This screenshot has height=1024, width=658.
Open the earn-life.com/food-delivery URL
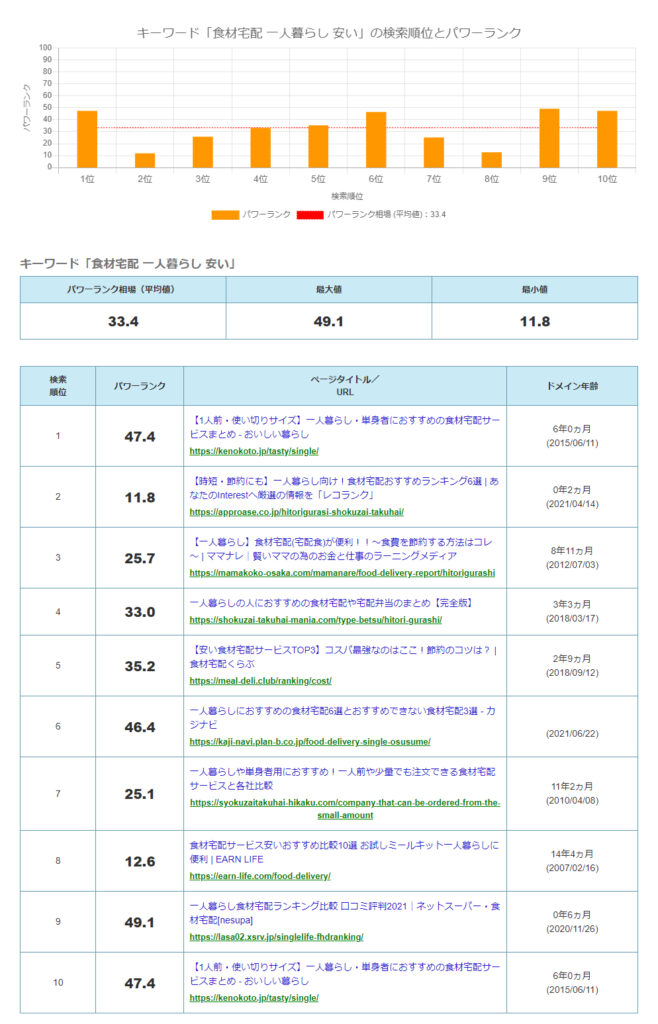pyautogui.click(x=260, y=876)
